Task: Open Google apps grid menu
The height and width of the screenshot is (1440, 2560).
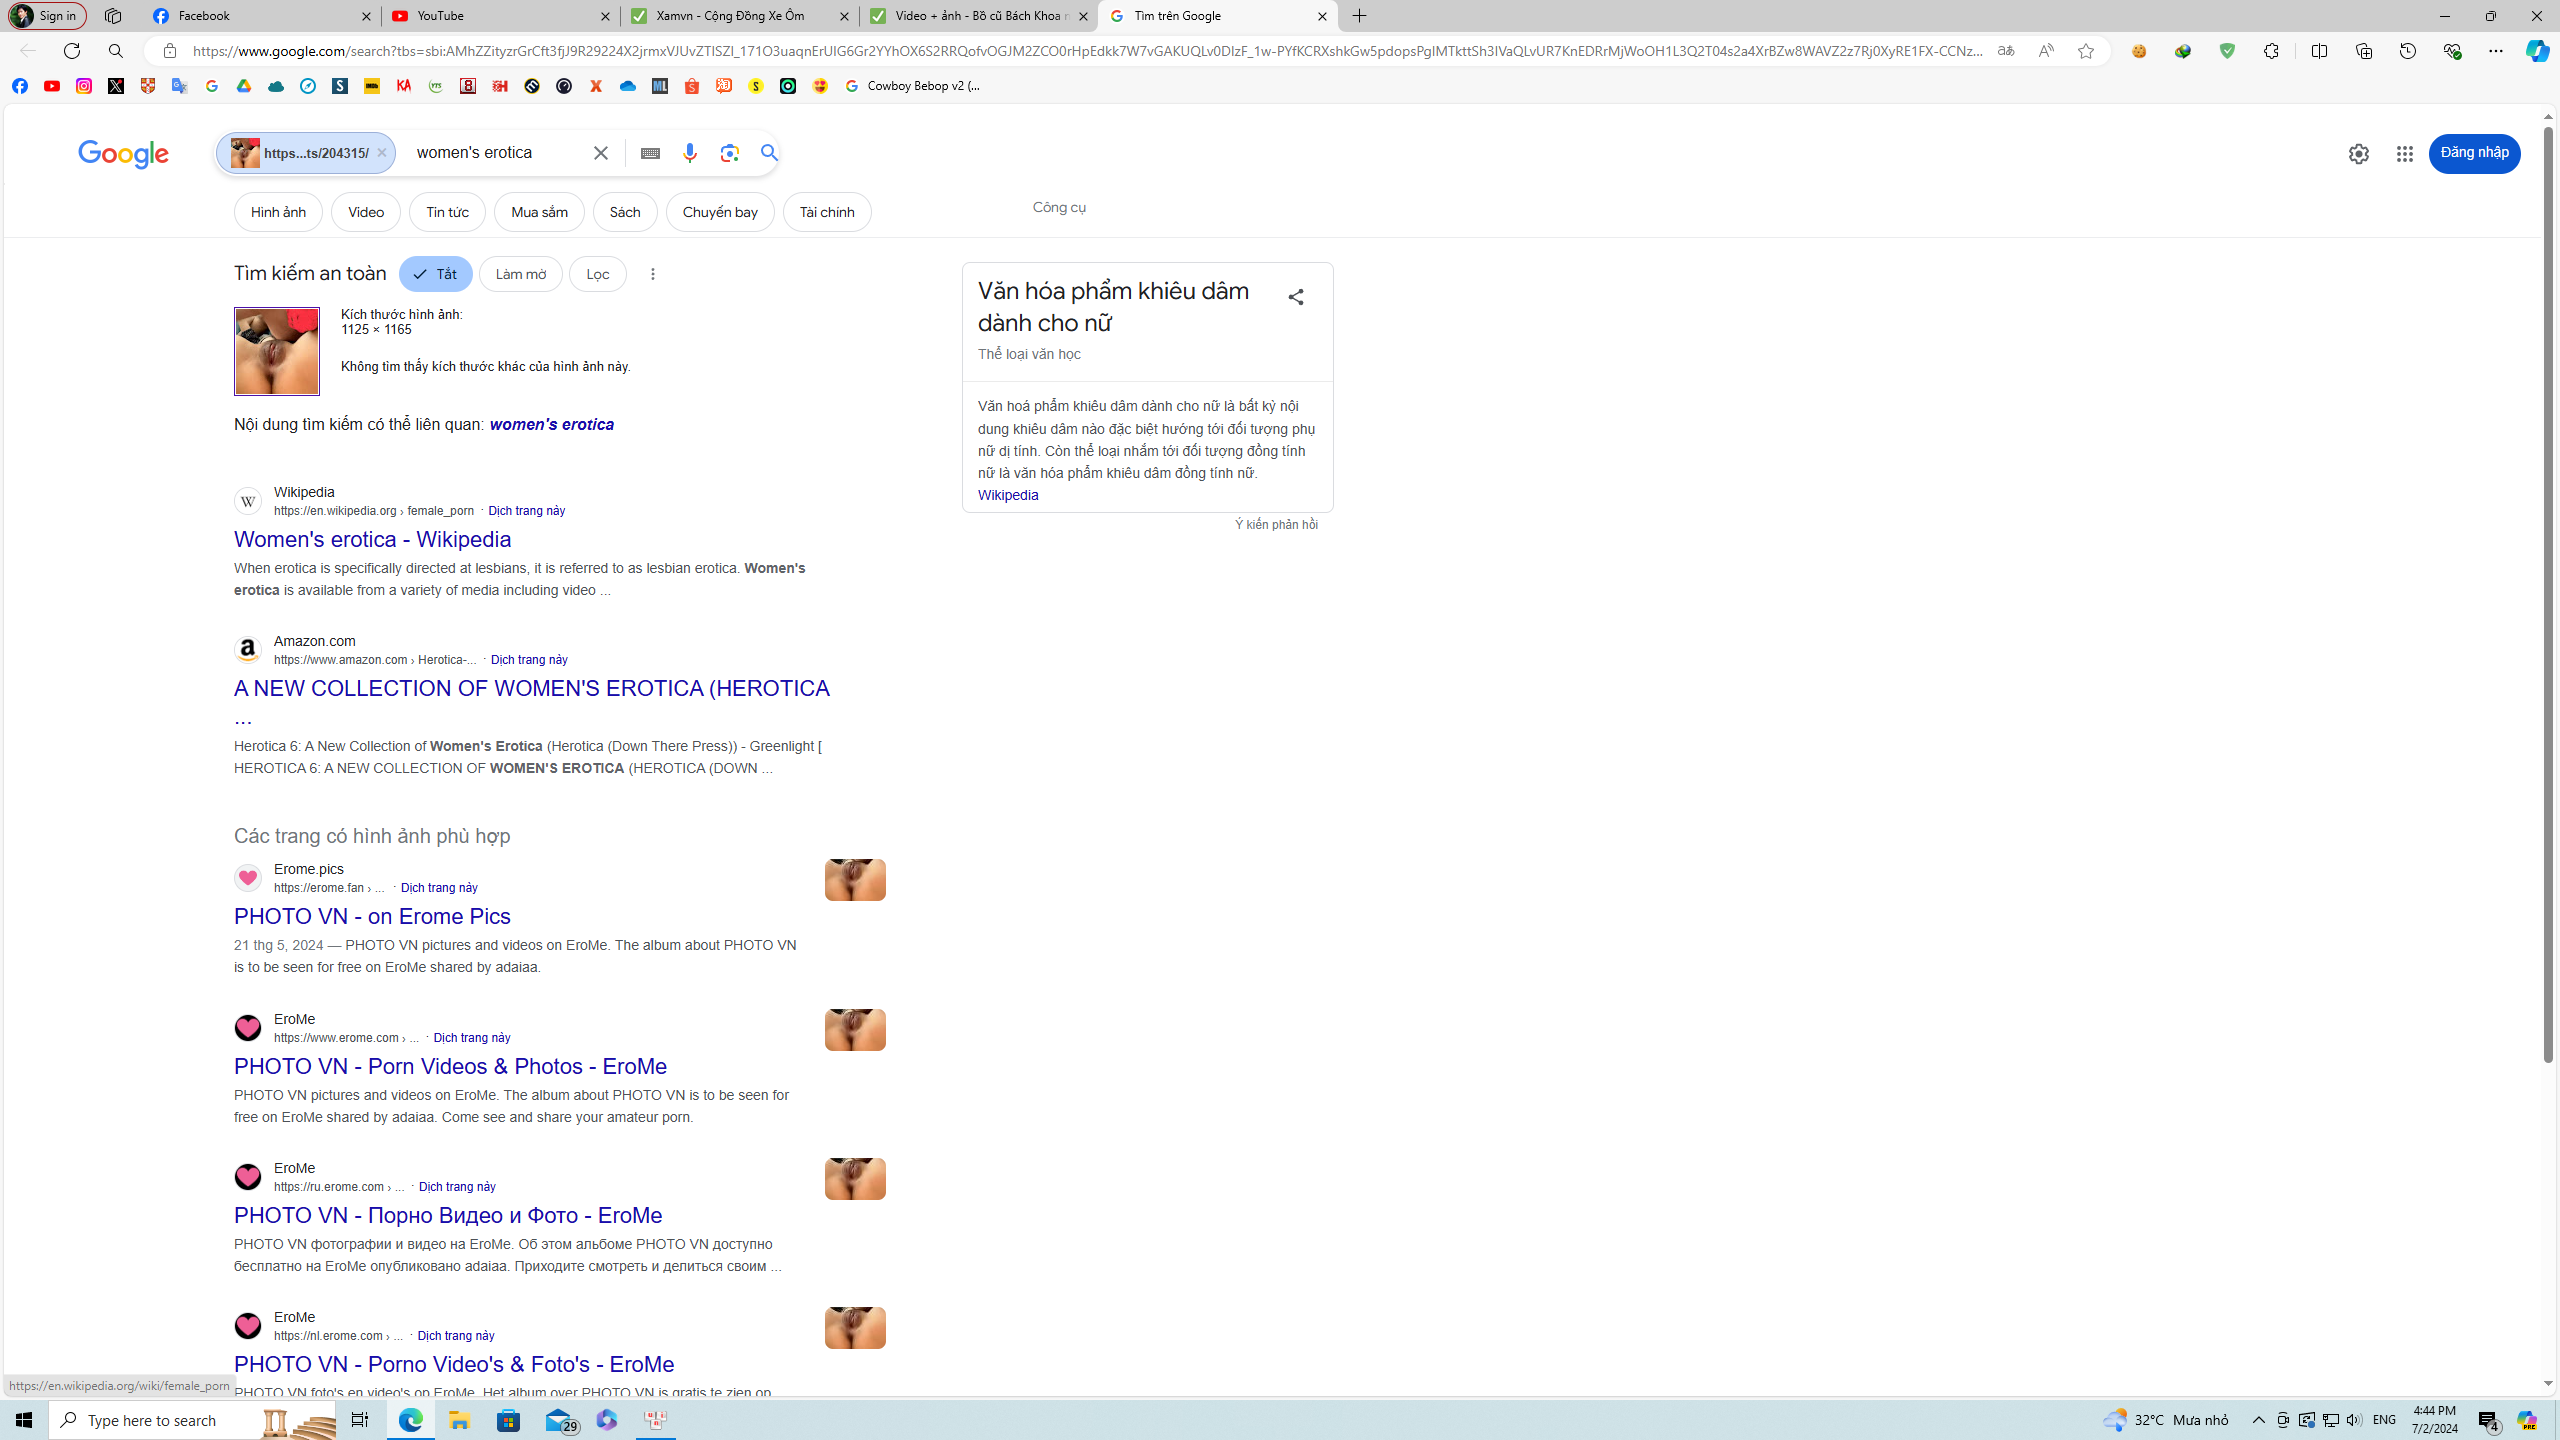Action: point(2405,154)
